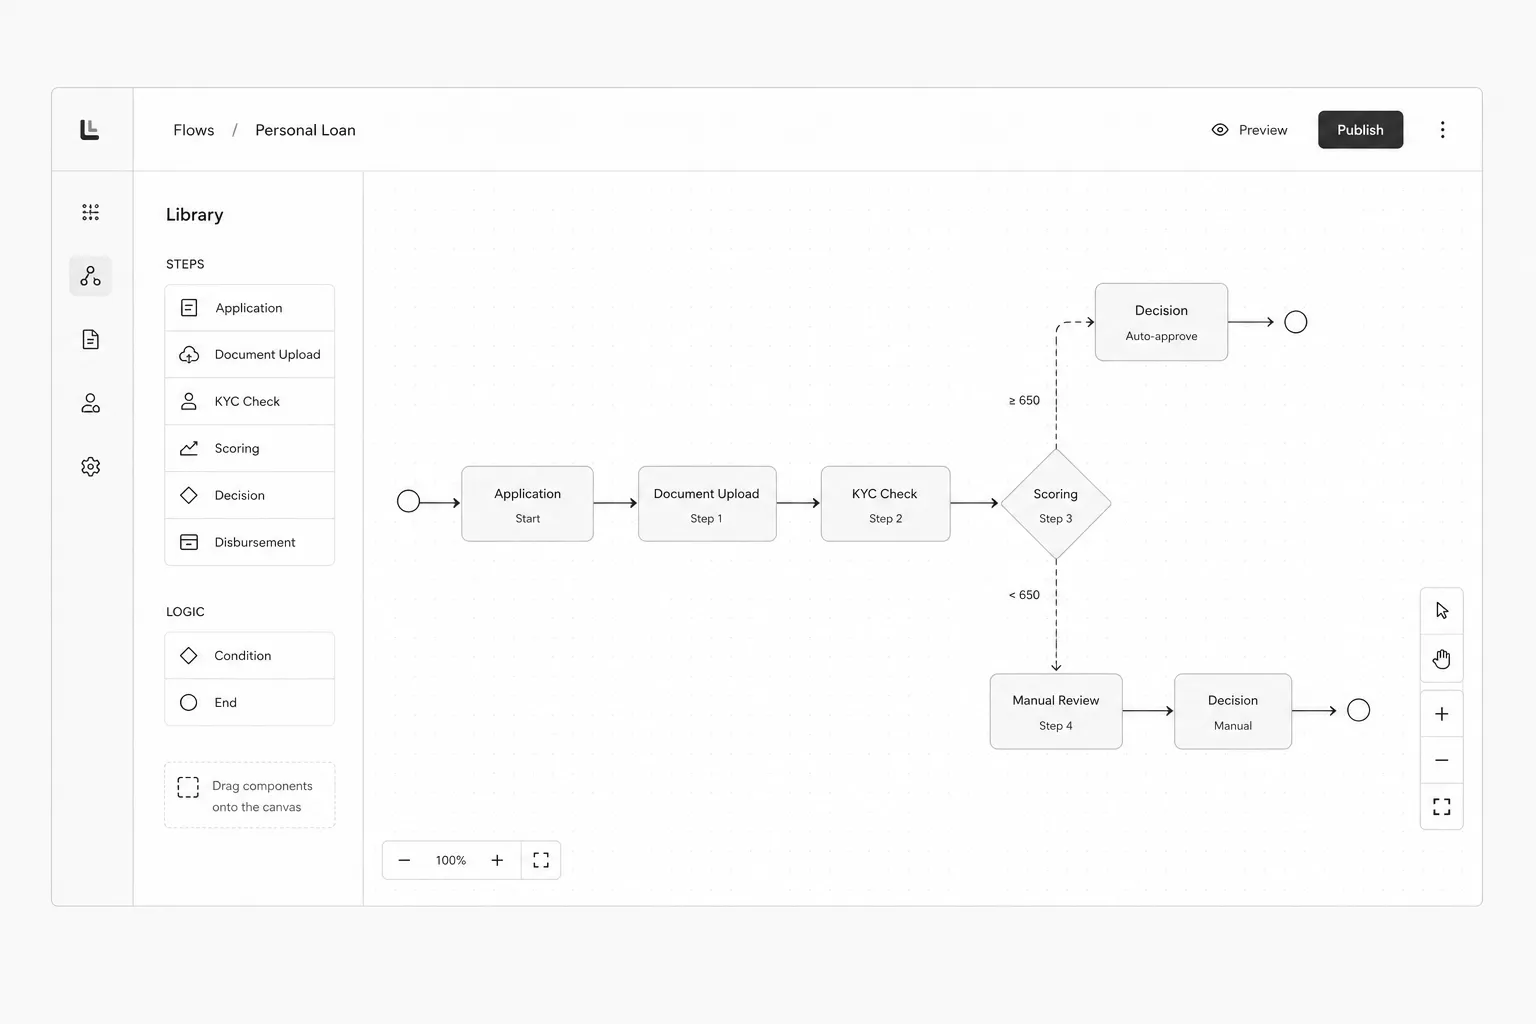Select the Condition logic component
The width and height of the screenshot is (1536, 1024).
coord(249,656)
